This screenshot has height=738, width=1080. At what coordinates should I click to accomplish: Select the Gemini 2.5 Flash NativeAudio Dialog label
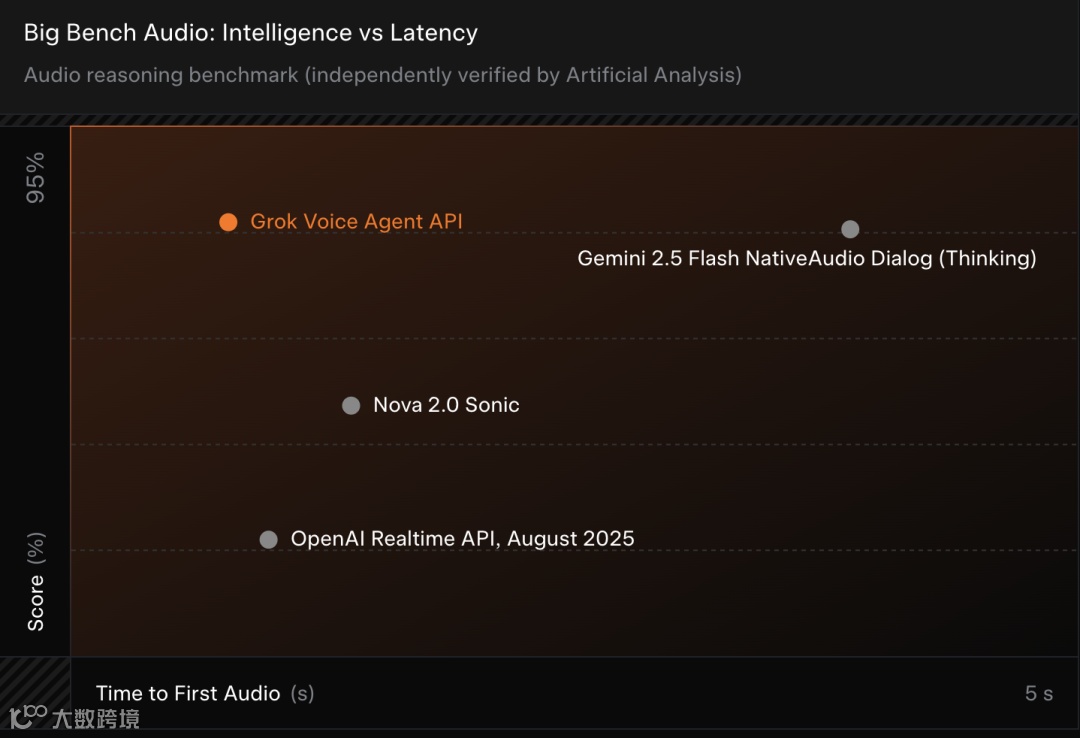click(x=806, y=258)
